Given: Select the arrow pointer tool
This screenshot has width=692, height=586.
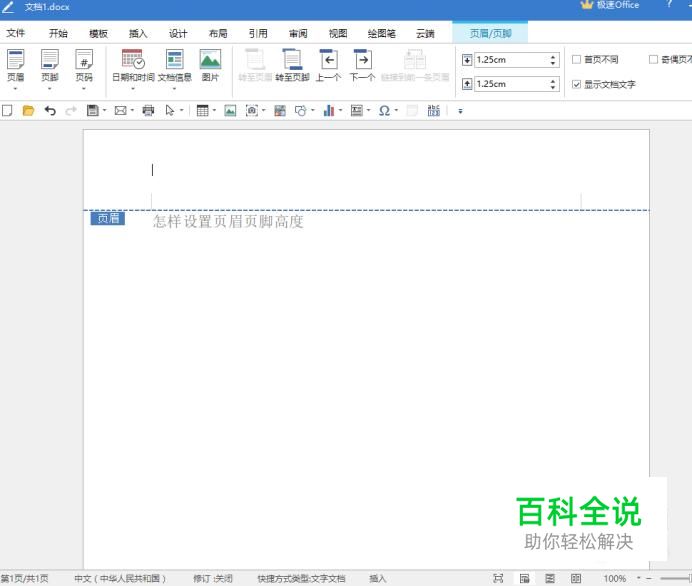Looking at the screenshot, I should (x=170, y=110).
